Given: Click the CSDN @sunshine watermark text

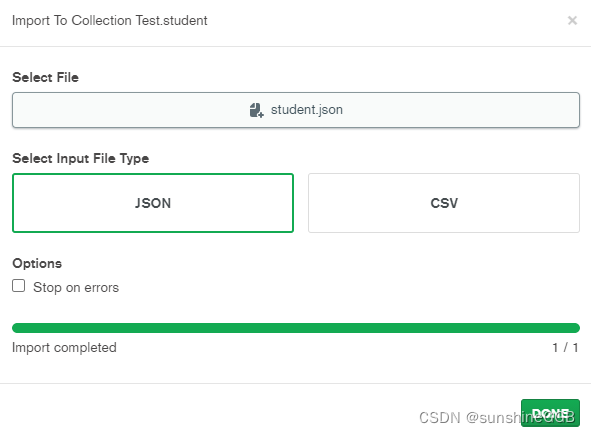Looking at the screenshot, I should tap(497, 418).
